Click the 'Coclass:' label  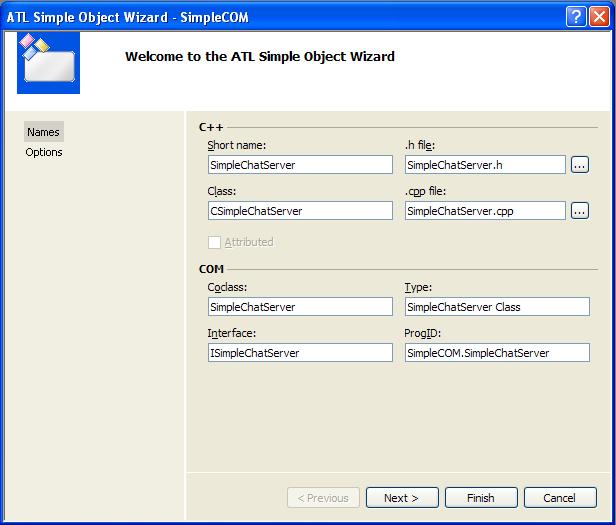coord(227,287)
